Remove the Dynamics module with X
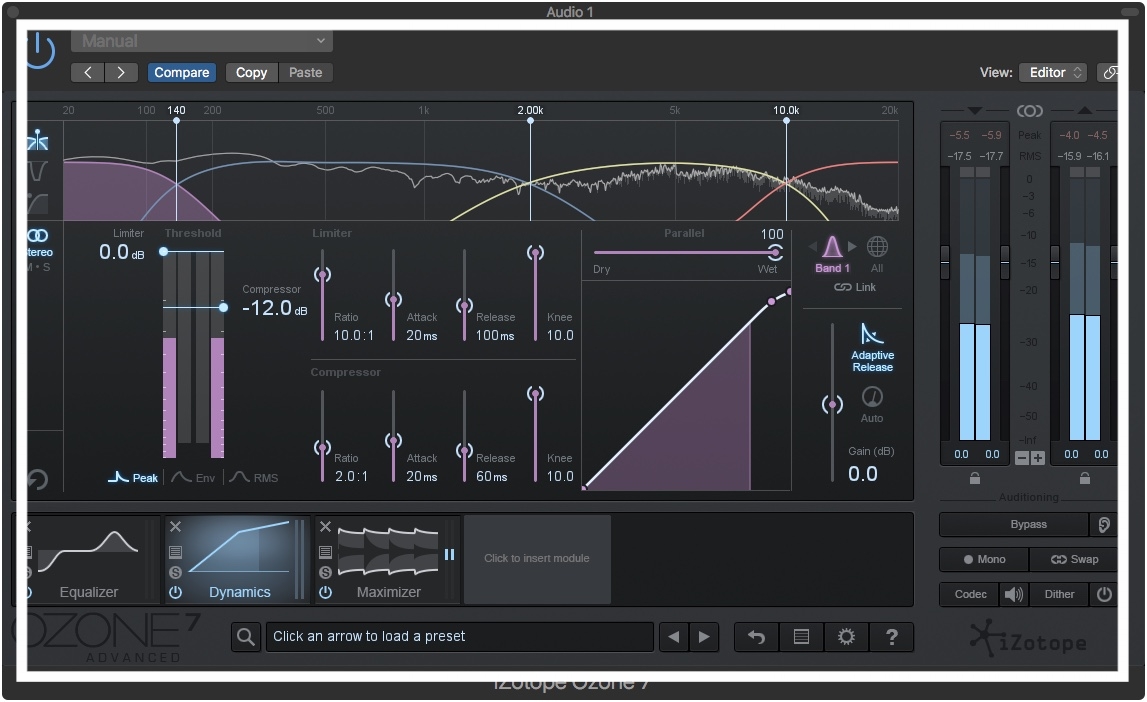This screenshot has height=702, width=1147. point(176,526)
